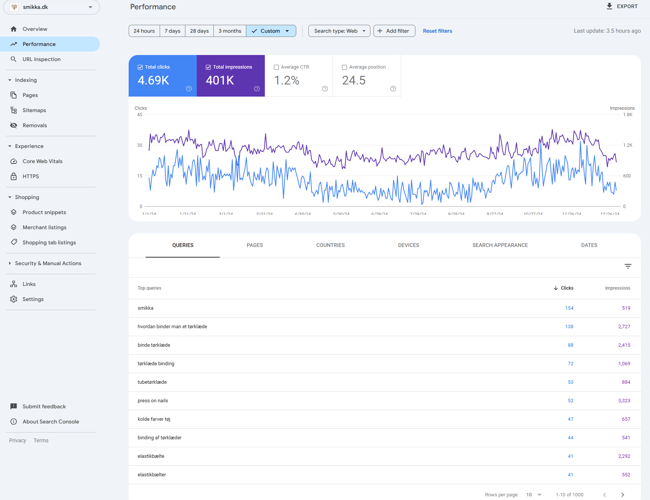Switch to the Pages tab
This screenshot has width=650, height=500.
pyautogui.click(x=255, y=245)
